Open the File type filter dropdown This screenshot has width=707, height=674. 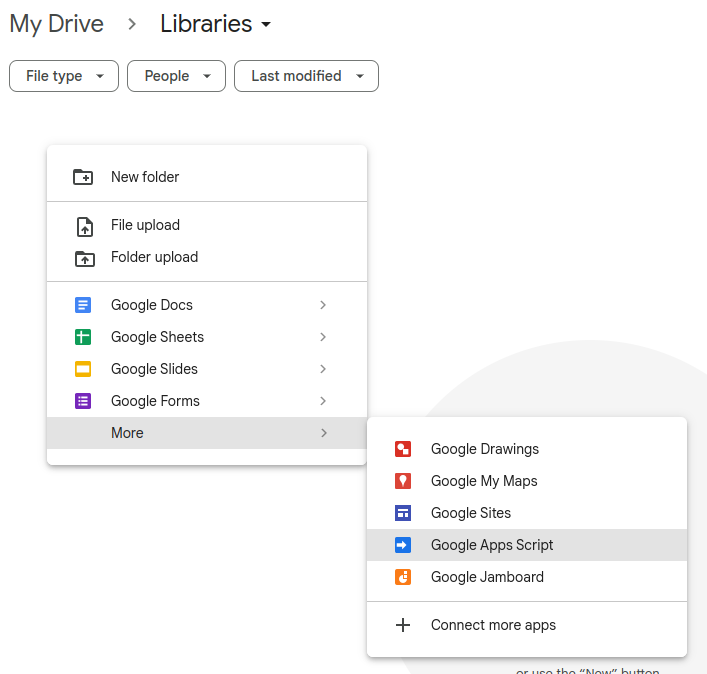tap(64, 76)
